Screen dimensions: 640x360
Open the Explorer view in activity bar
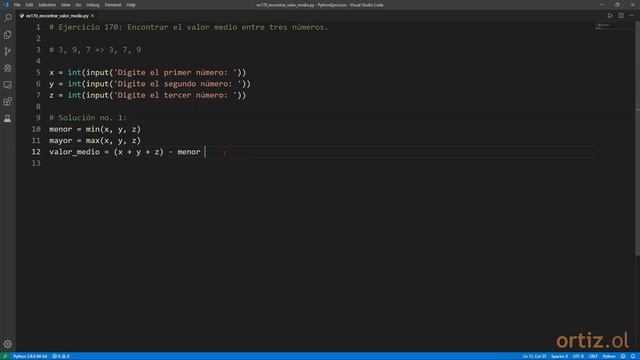pos(8,35)
